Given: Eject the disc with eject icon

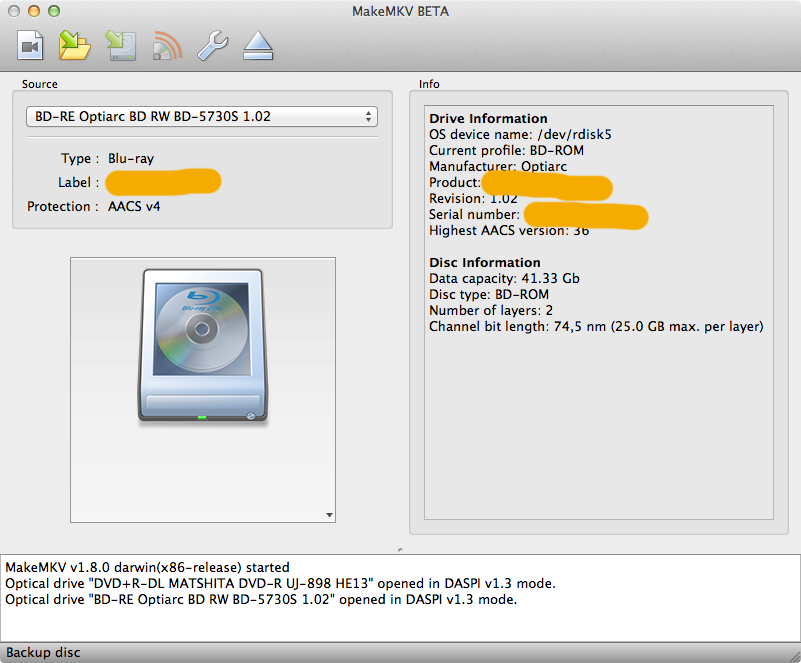Looking at the screenshot, I should click(258, 45).
